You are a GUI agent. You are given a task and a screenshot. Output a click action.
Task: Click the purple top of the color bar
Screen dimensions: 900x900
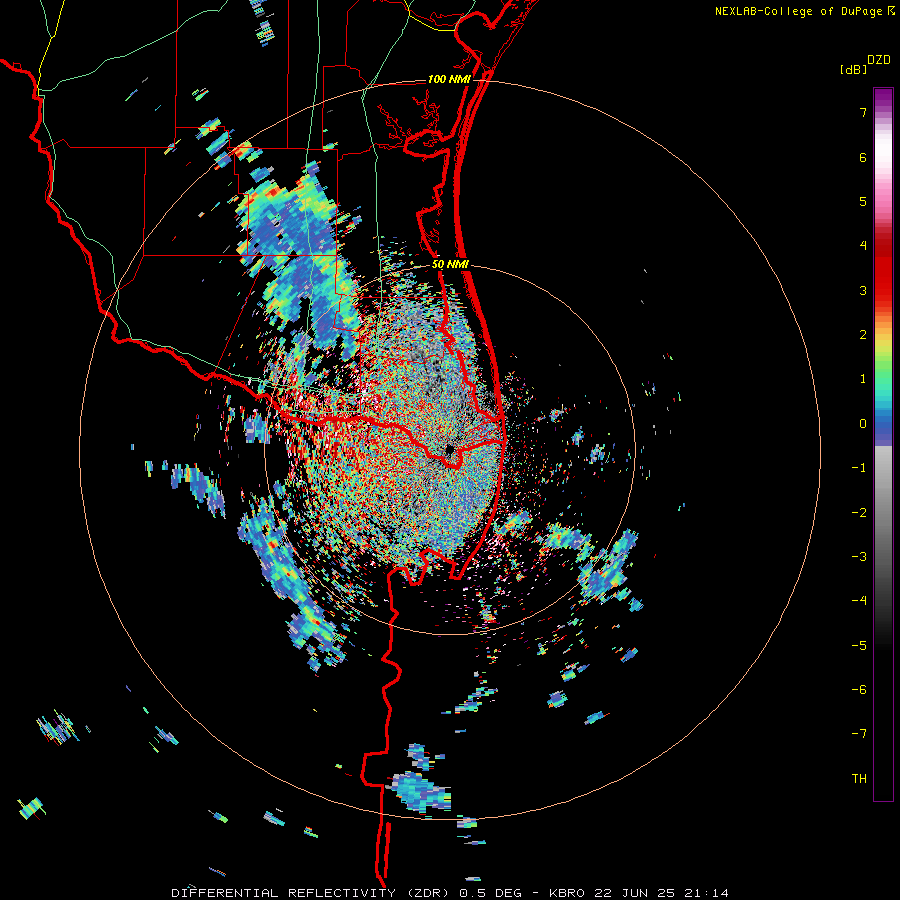click(883, 98)
